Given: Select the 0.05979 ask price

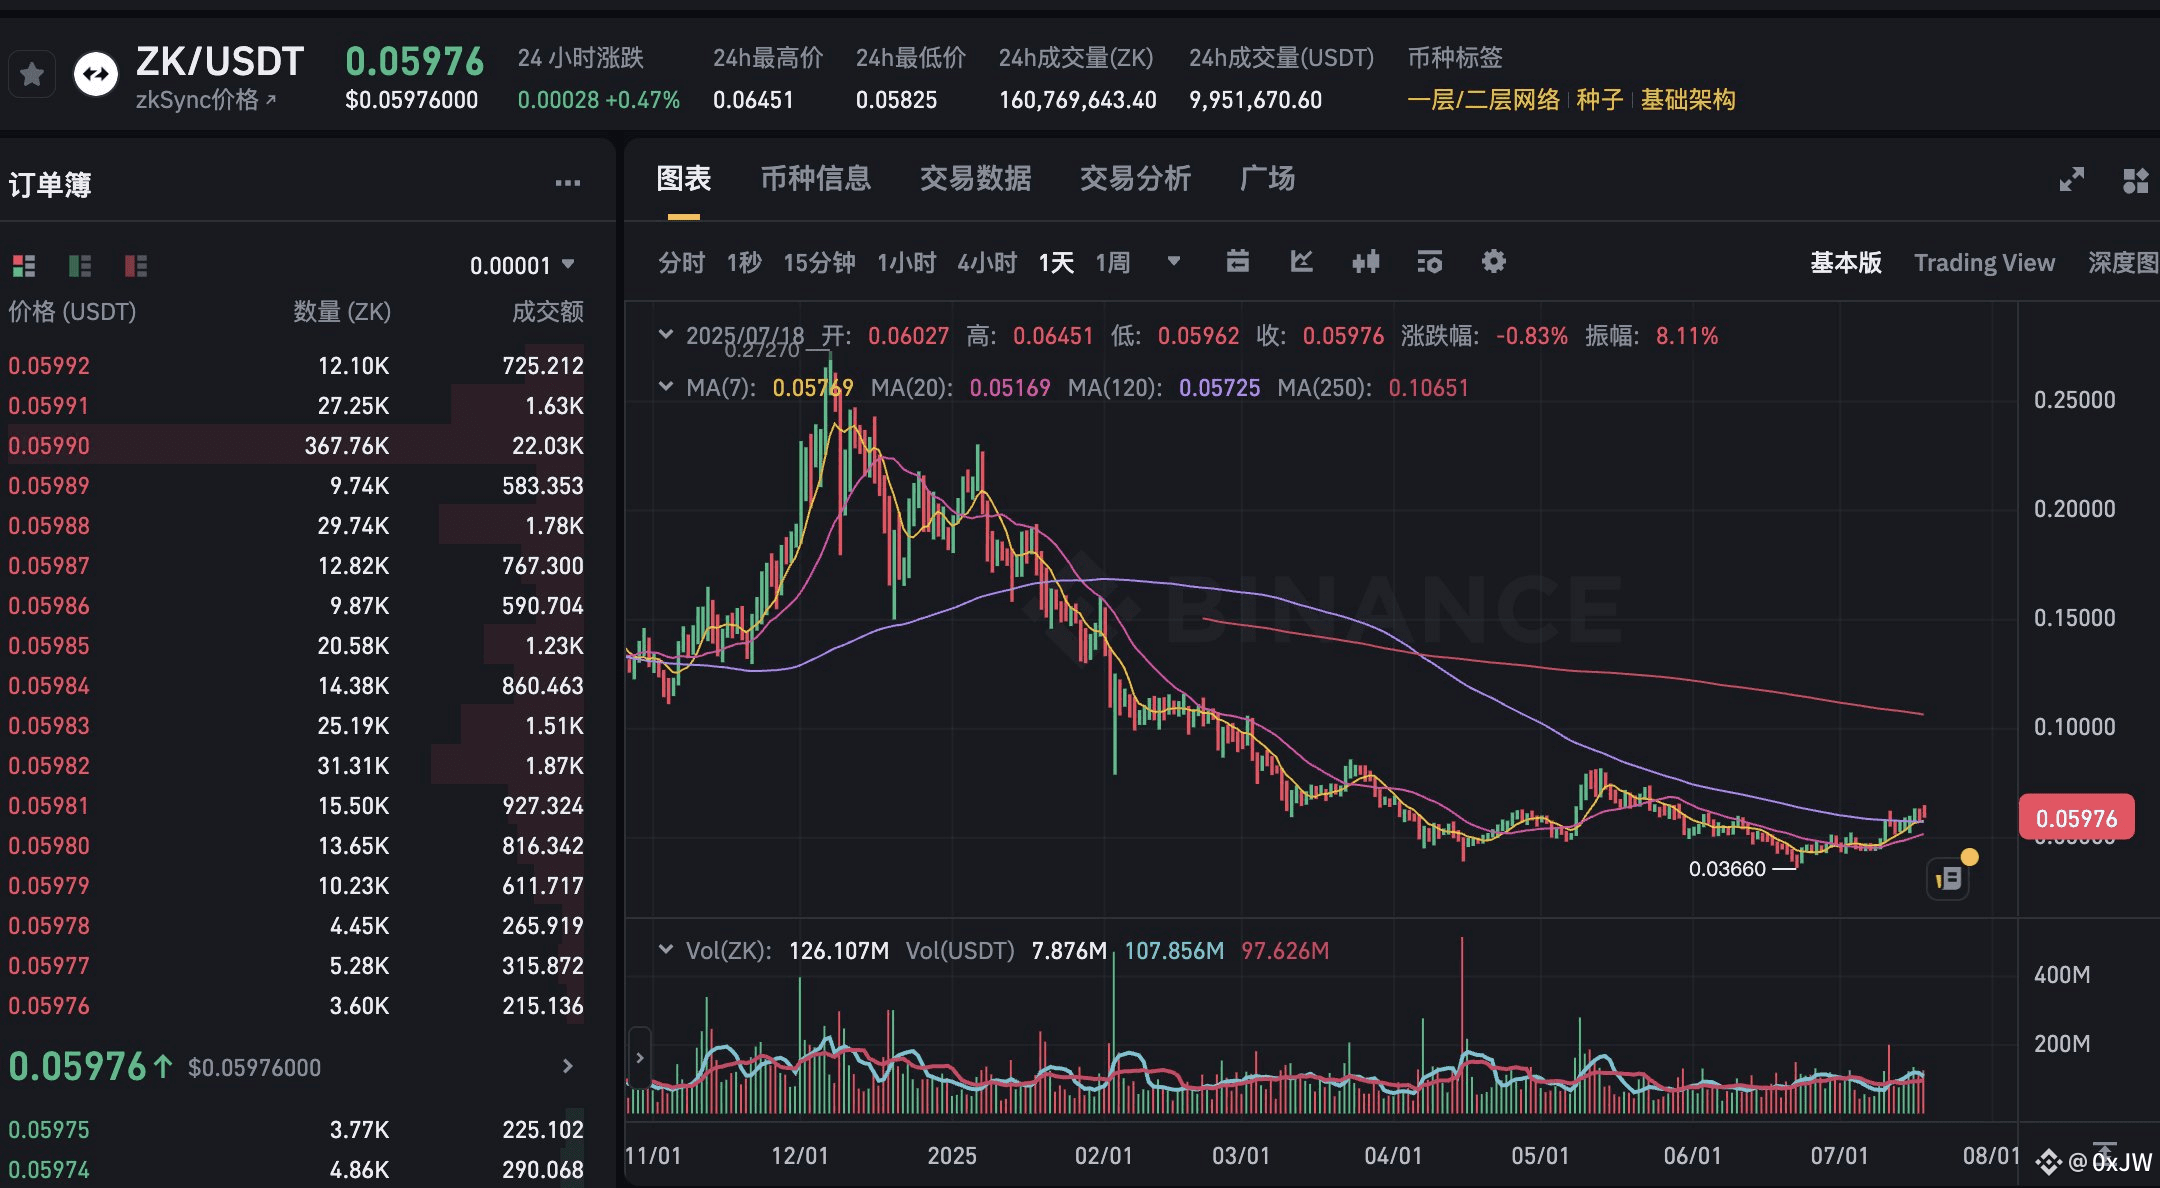Looking at the screenshot, I should pos(49,886).
